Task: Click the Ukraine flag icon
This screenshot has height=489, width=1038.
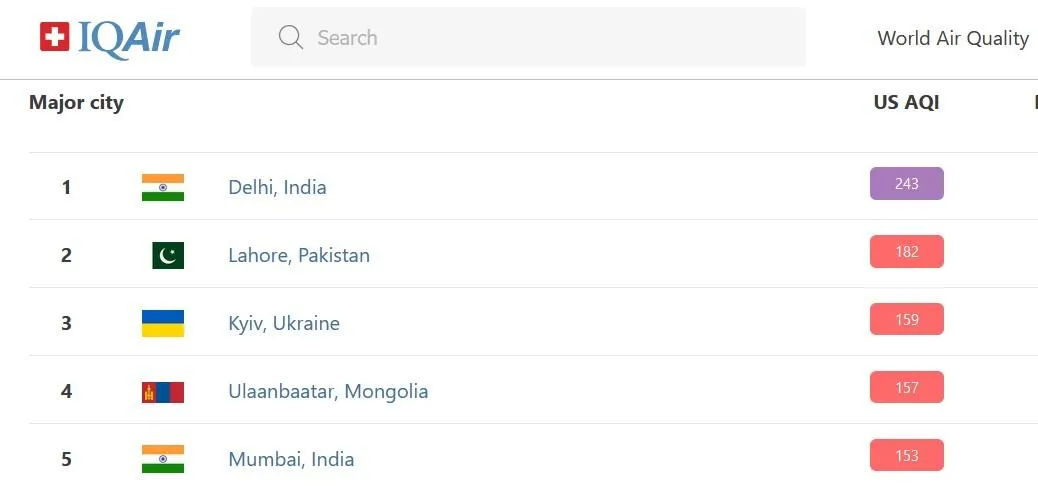Action: point(163,324)
